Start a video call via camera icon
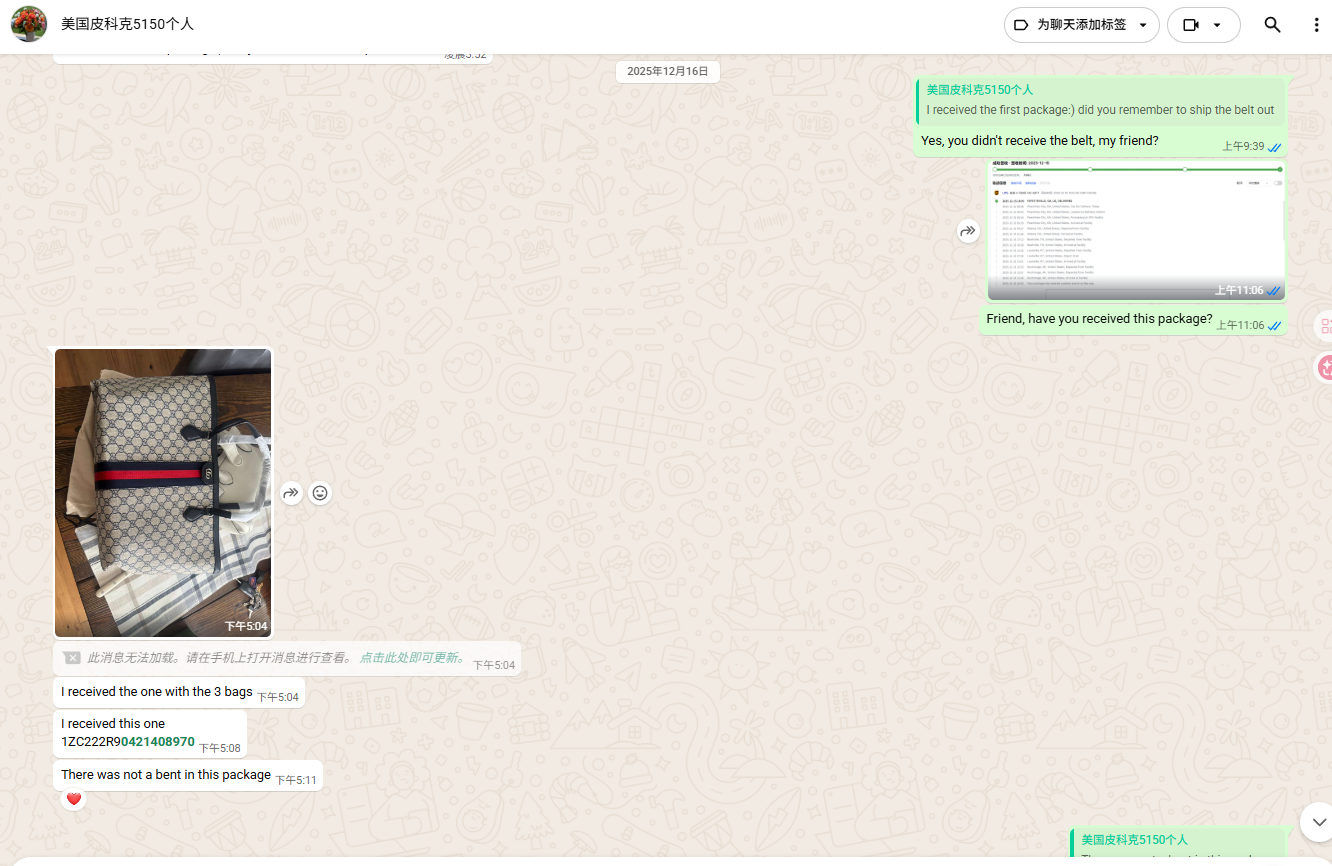1332x866 pixels. 1190,25
